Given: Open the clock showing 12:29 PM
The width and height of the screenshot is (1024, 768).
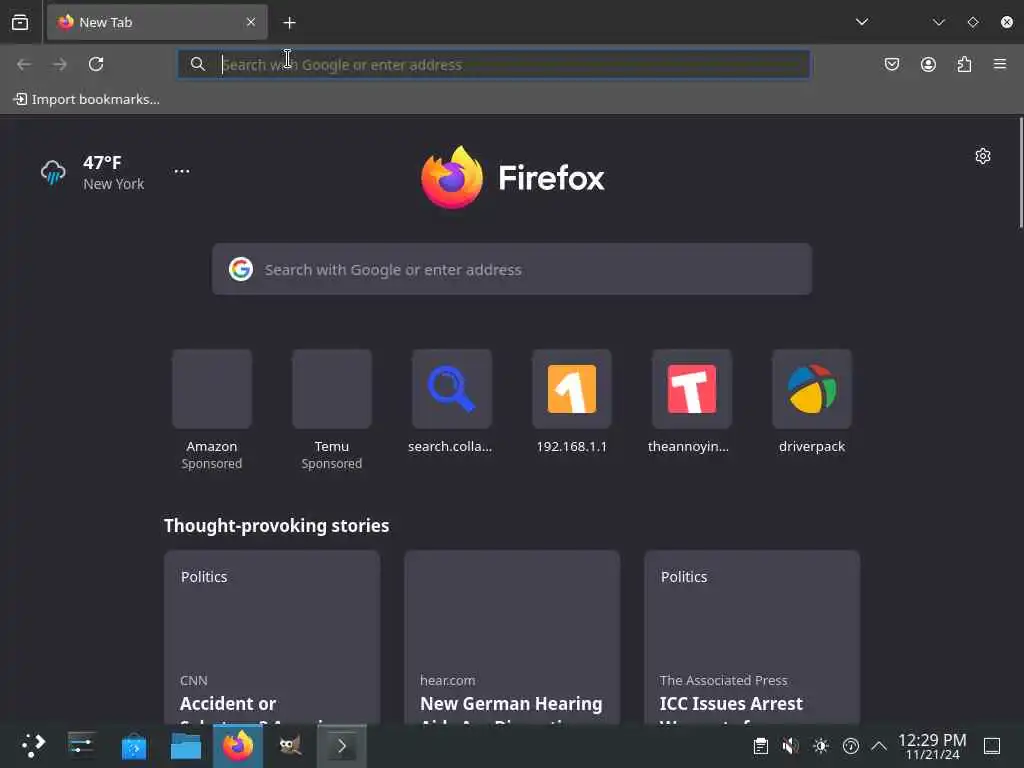Looking at the screenshot, I should click(932, 746).
